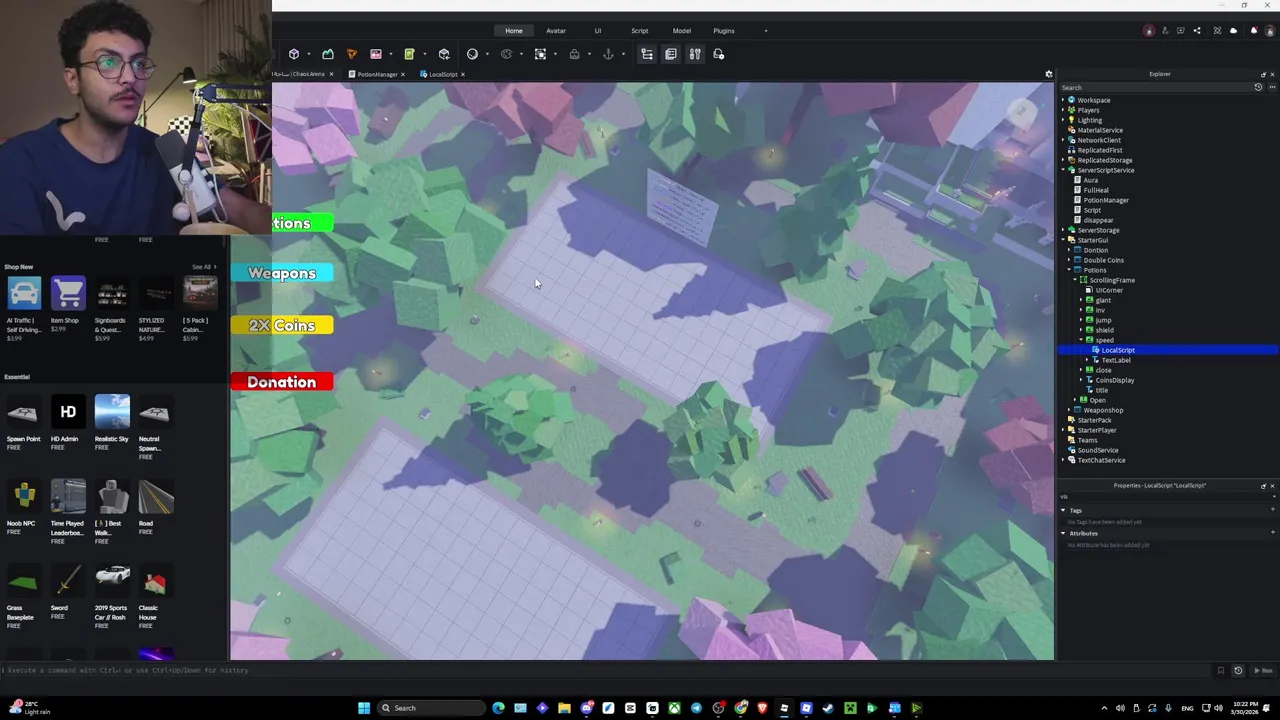Open Explorer more options ellipsis
1280x720 pixels.
tap(1272, 88)
